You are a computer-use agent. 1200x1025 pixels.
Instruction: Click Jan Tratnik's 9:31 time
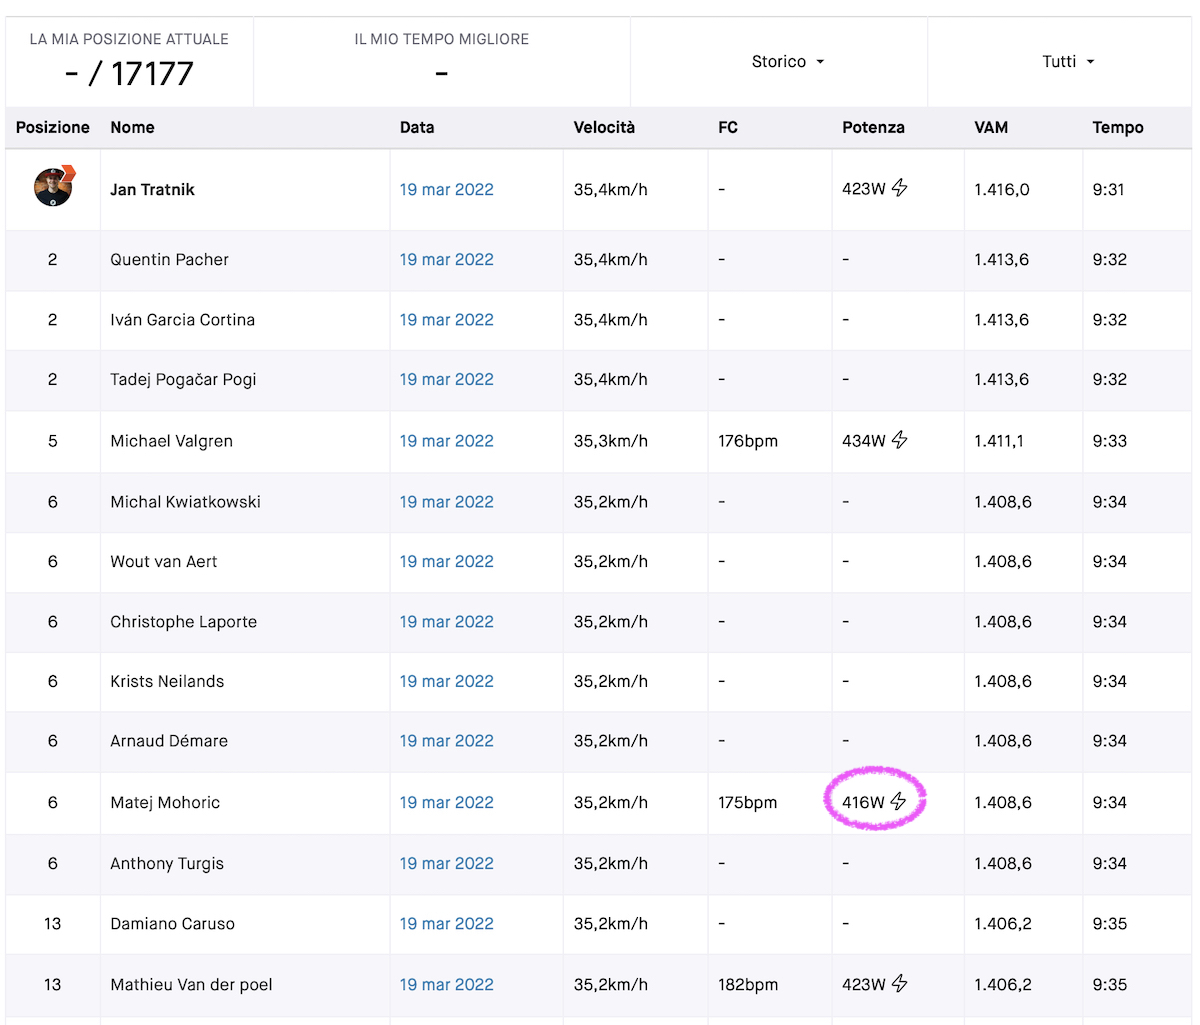[x=1108, y=190]
